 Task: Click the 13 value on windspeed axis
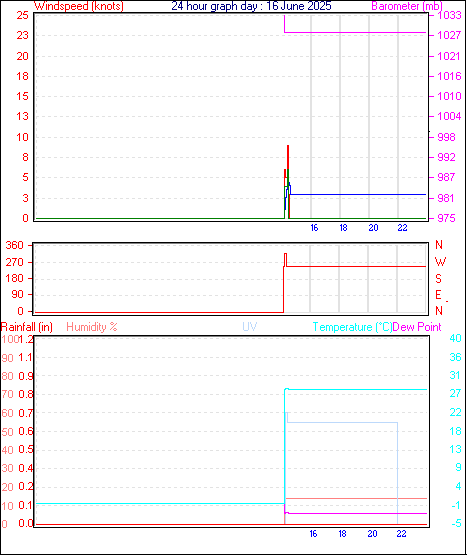coord(22,116)
